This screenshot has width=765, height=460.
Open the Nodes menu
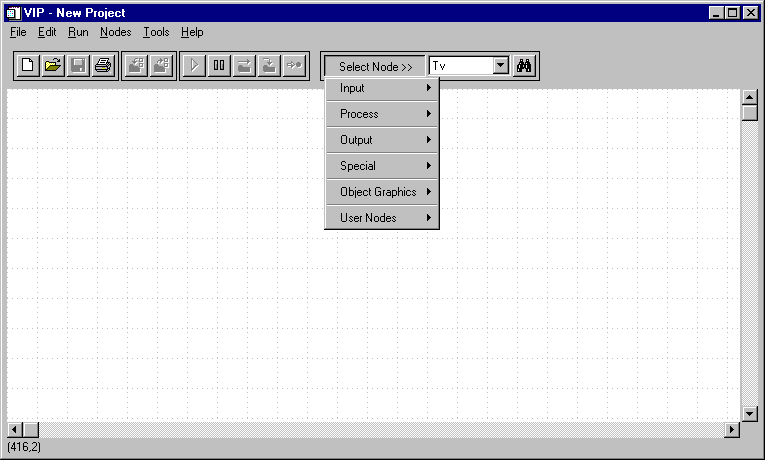115,32
